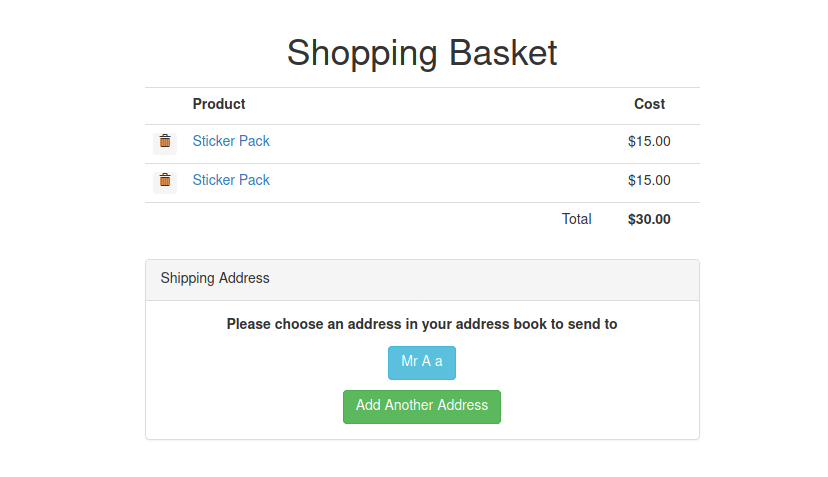Open the first Sticker Pack product link
This screenshot has width=828, height=477.
coord(231,141)
